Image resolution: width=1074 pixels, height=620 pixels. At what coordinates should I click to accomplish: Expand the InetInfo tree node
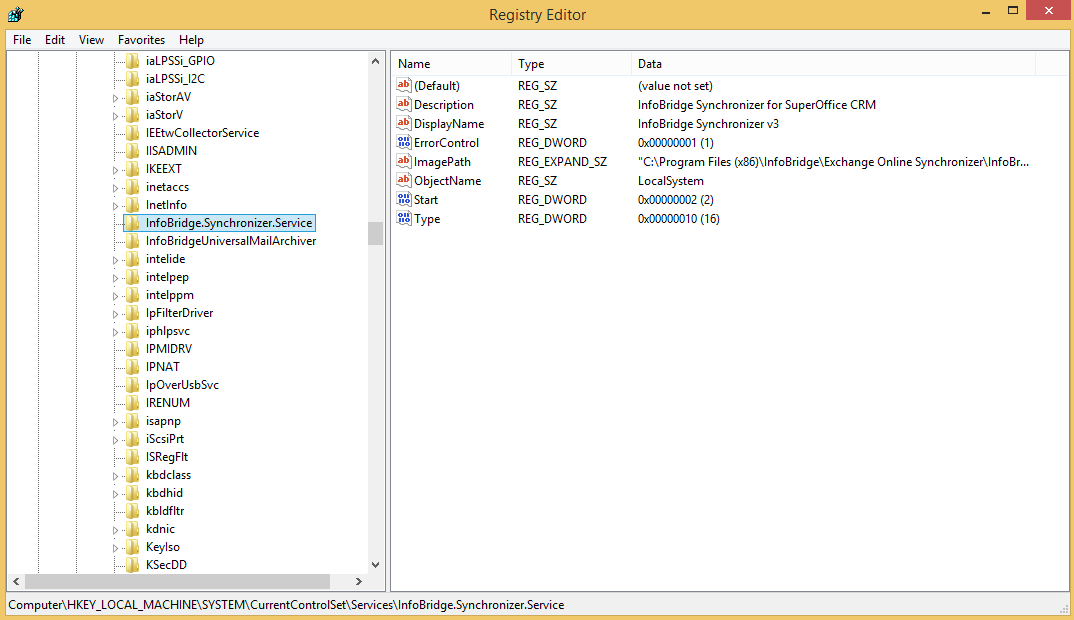point(115,206)
